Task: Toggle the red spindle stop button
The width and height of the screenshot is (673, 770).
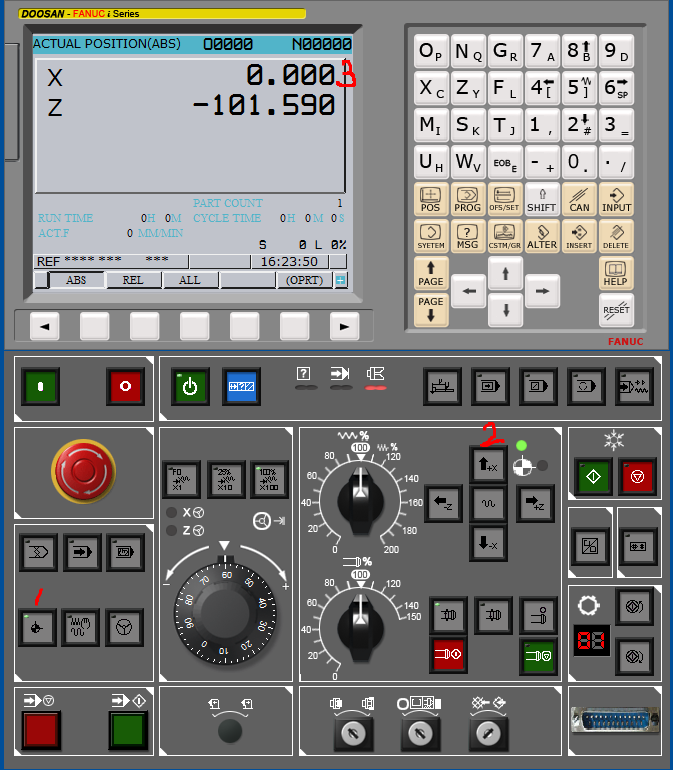Action: pyautogui.click(x=449, y=655)
